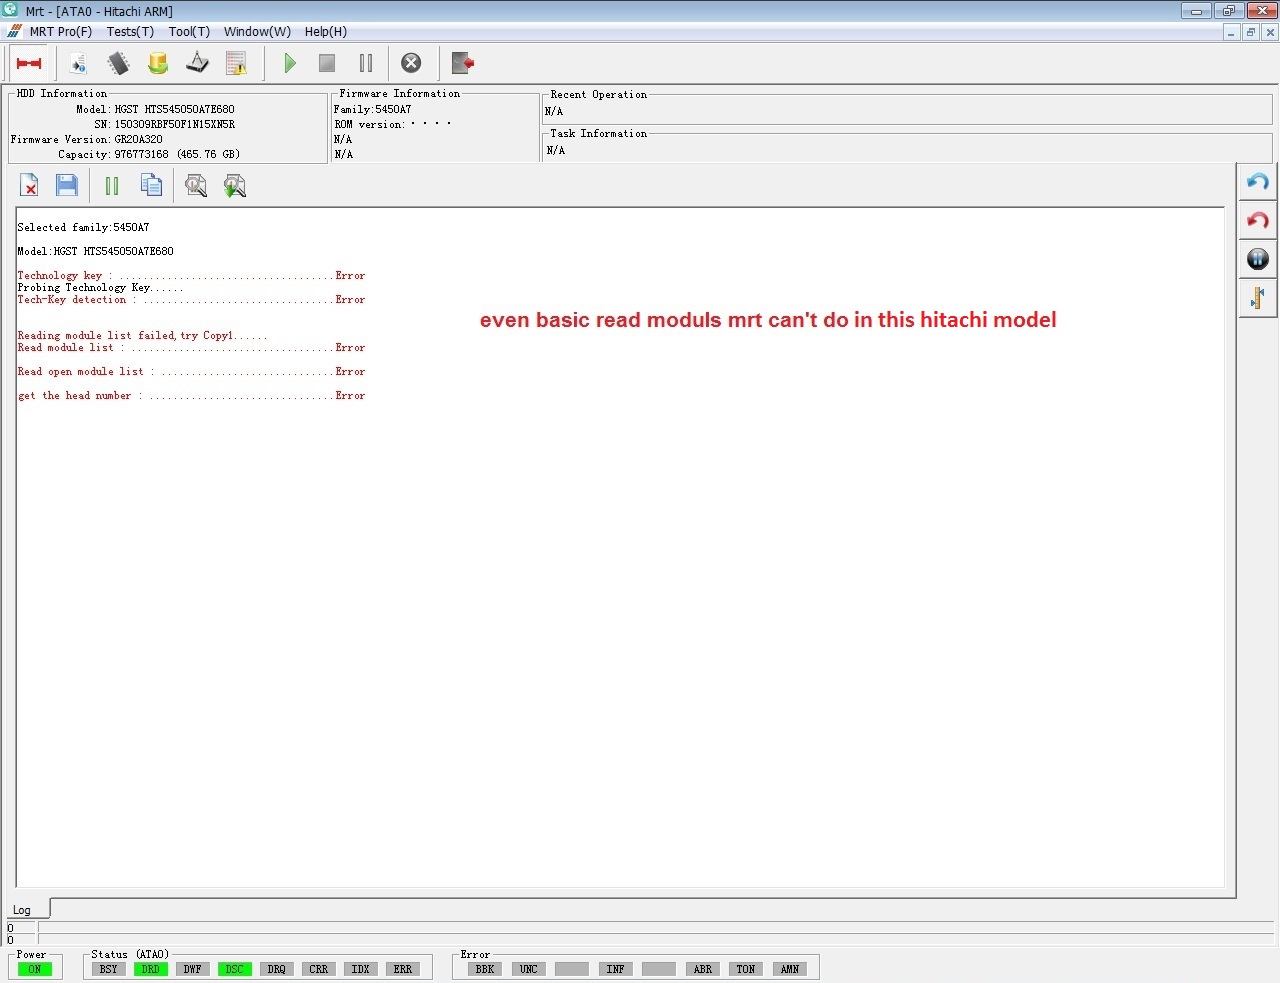
Task: Click the chip-shaped ROM icon
Action: [x=118, y=63]
